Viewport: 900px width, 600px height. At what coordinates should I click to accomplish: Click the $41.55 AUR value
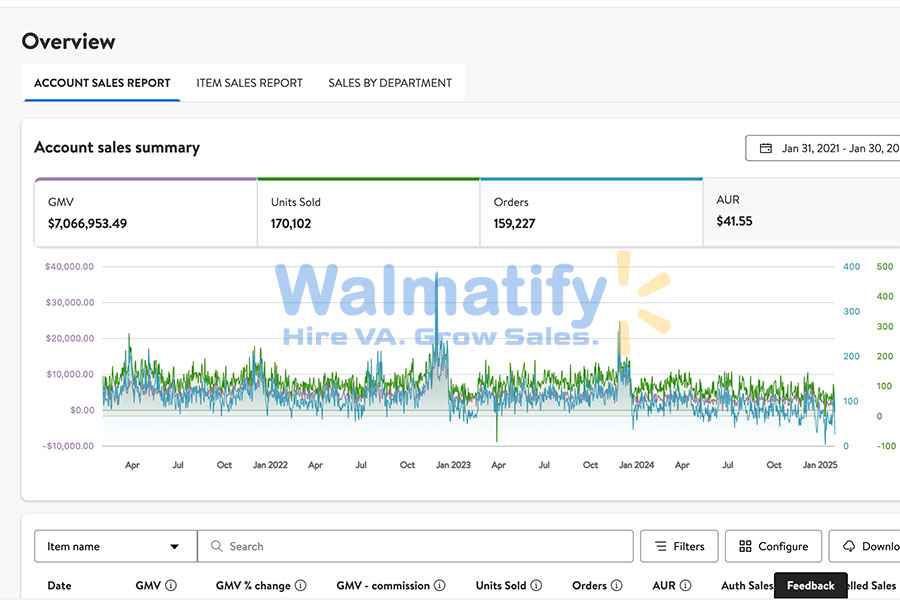pyautogui.click(x=734, y=221)
